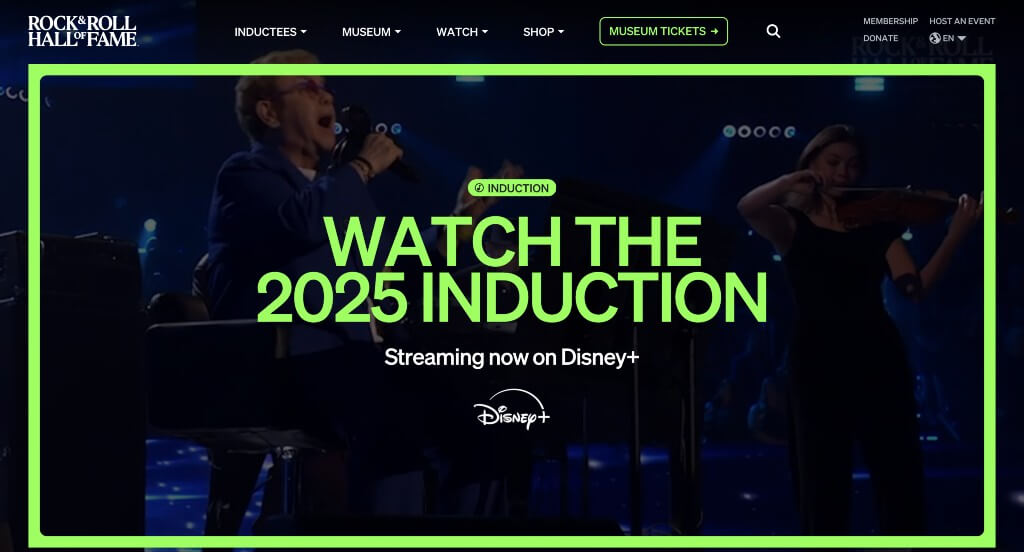Open the Membership link
1024x552 pixels.
pyautogui.click(x=890, y=21)
